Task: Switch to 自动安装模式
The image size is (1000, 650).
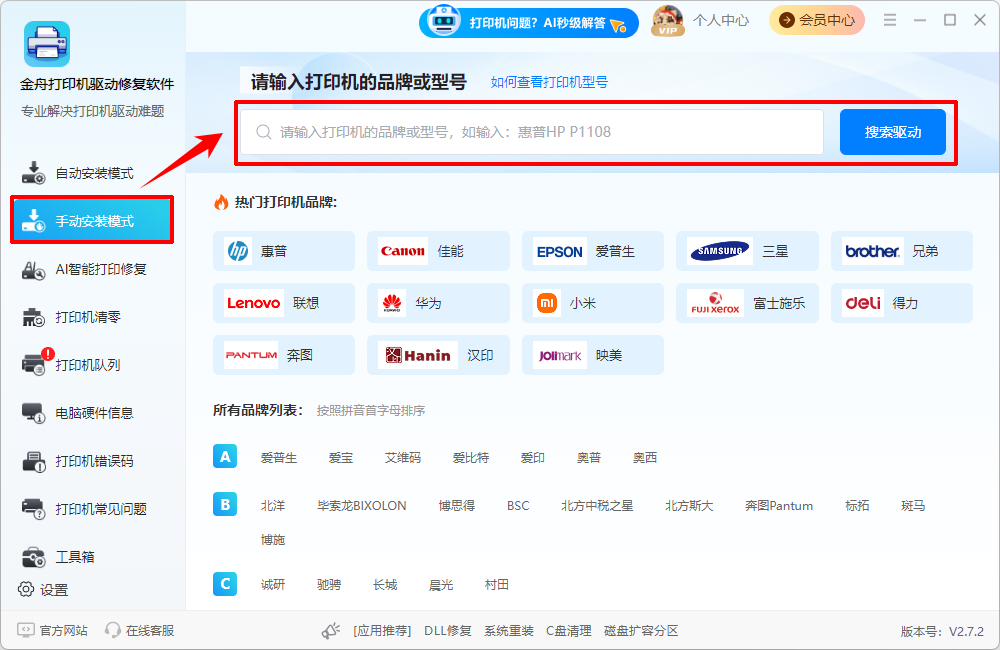Action: click(x=92, y=173)
